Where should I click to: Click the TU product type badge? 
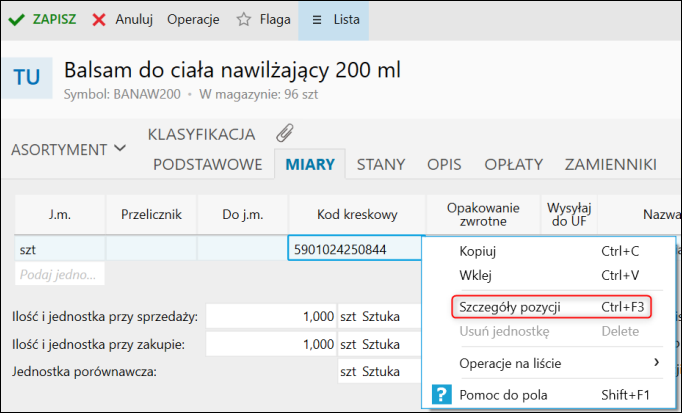click(x=27, y=77)
